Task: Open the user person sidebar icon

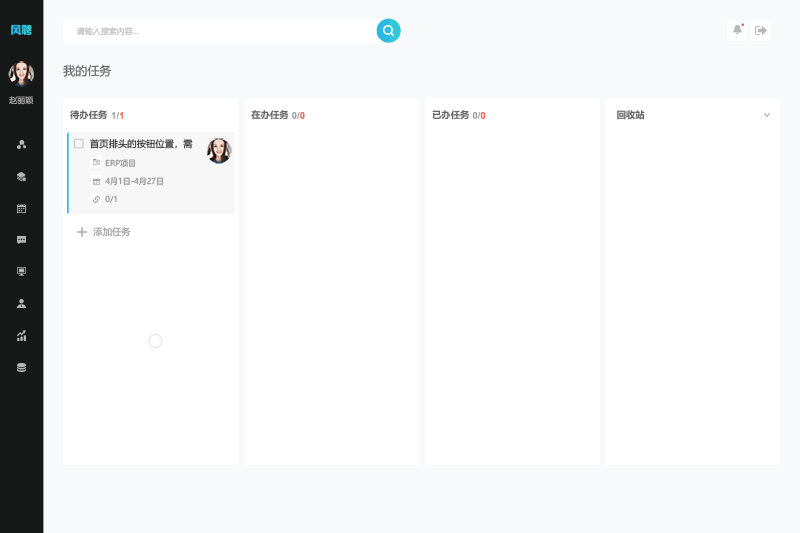Action: click(21, 304)
